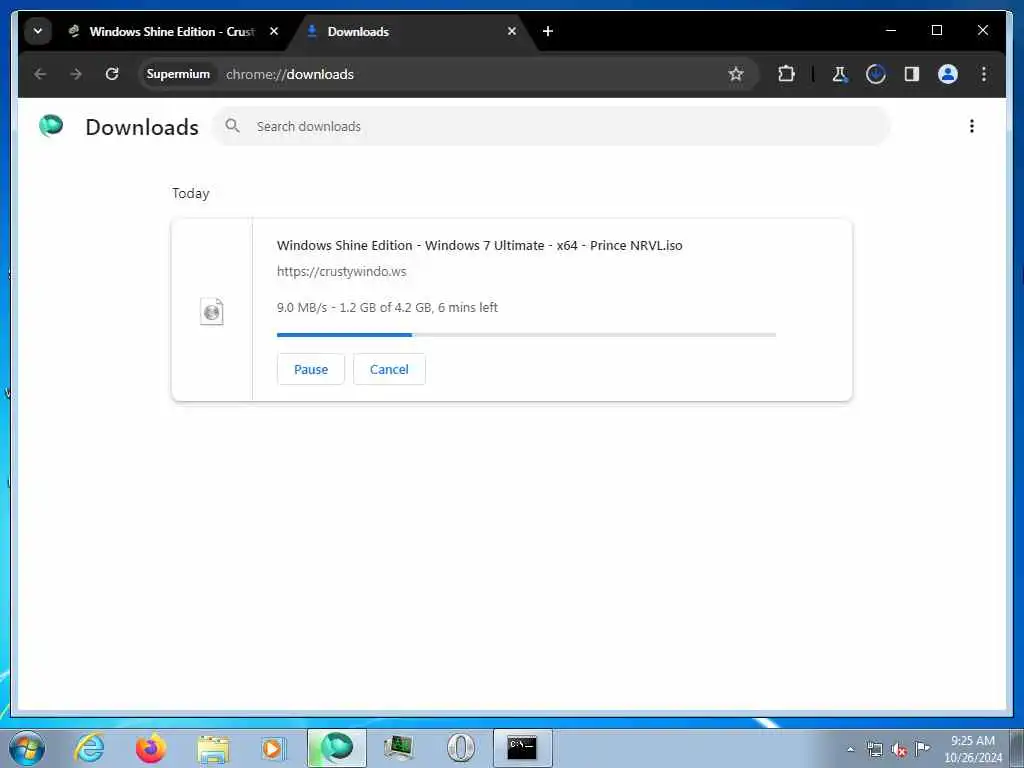Open the Windows Shine Edition ISO file link
This screenshot has width=1024, height=768.
coord(479,246)
